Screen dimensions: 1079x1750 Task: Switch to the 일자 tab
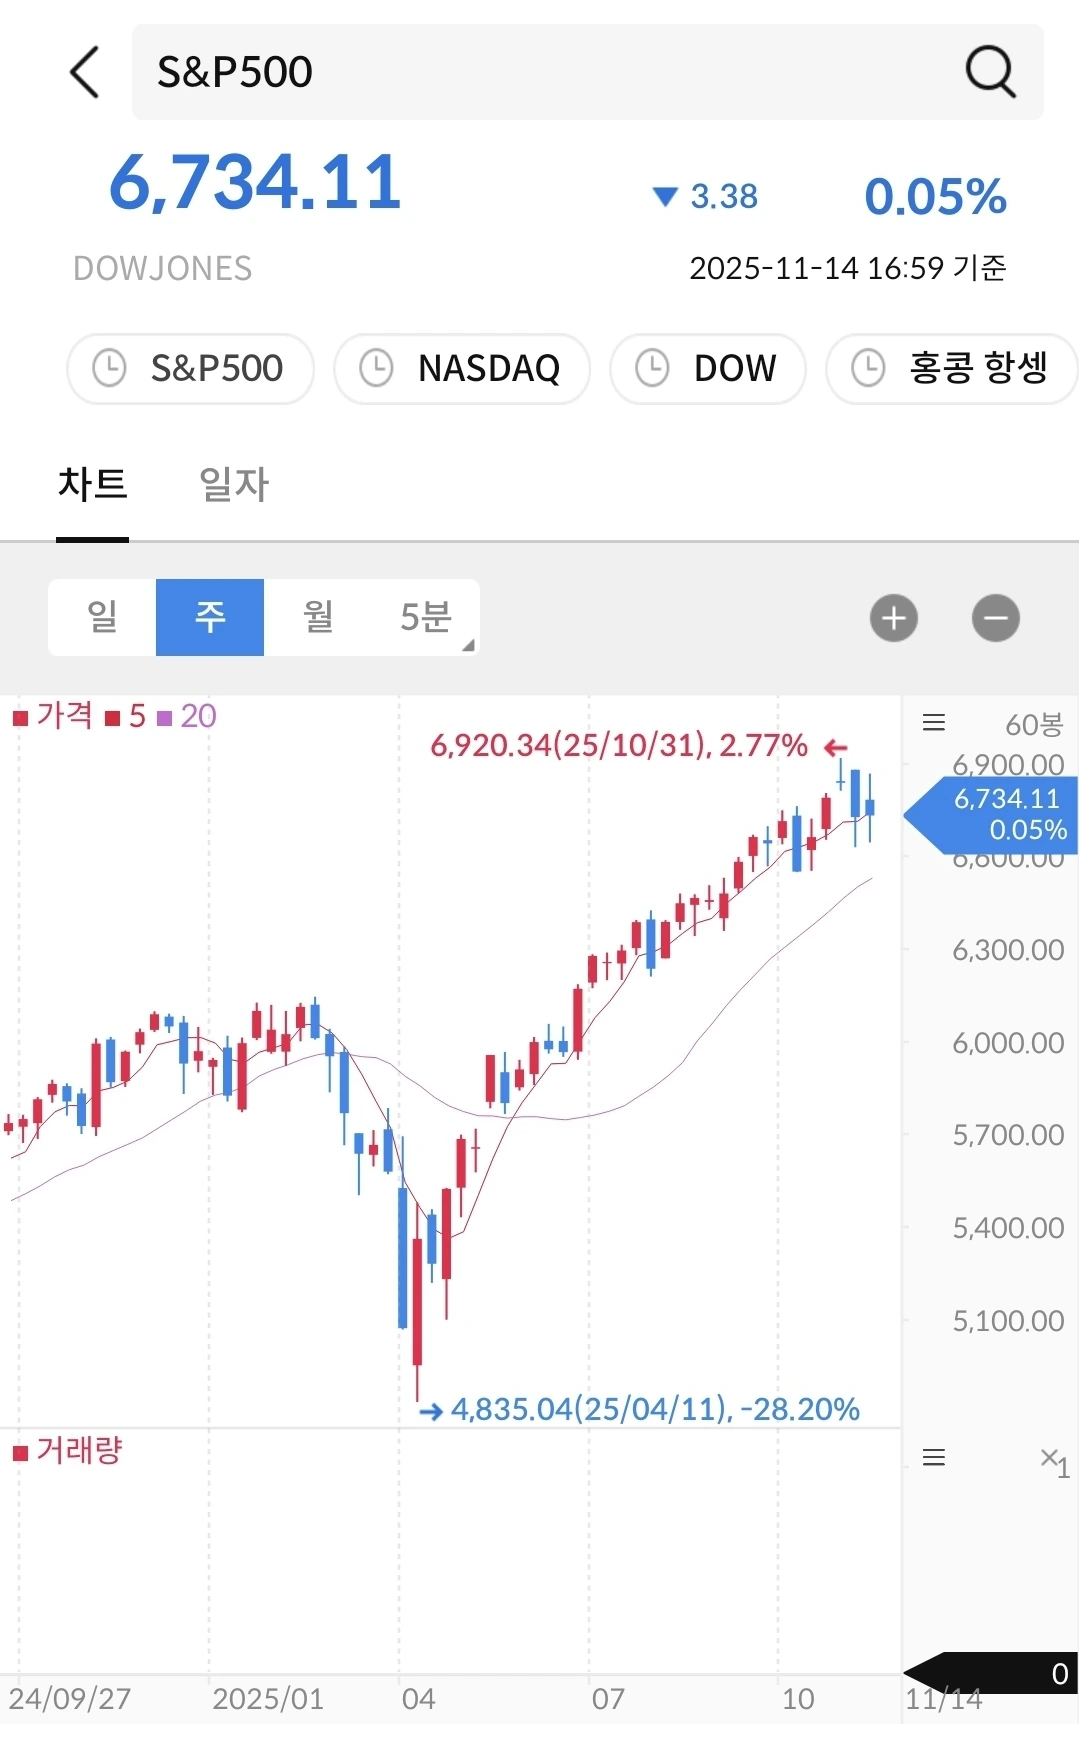click(x=234, y=485)
